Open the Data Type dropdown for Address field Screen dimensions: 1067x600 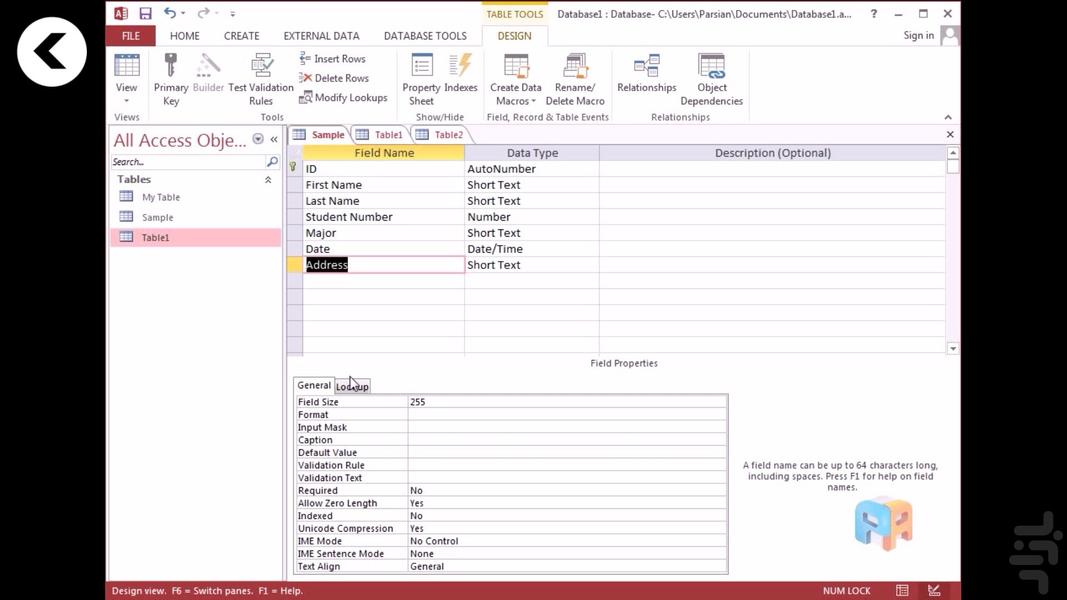tap(592, 264)
